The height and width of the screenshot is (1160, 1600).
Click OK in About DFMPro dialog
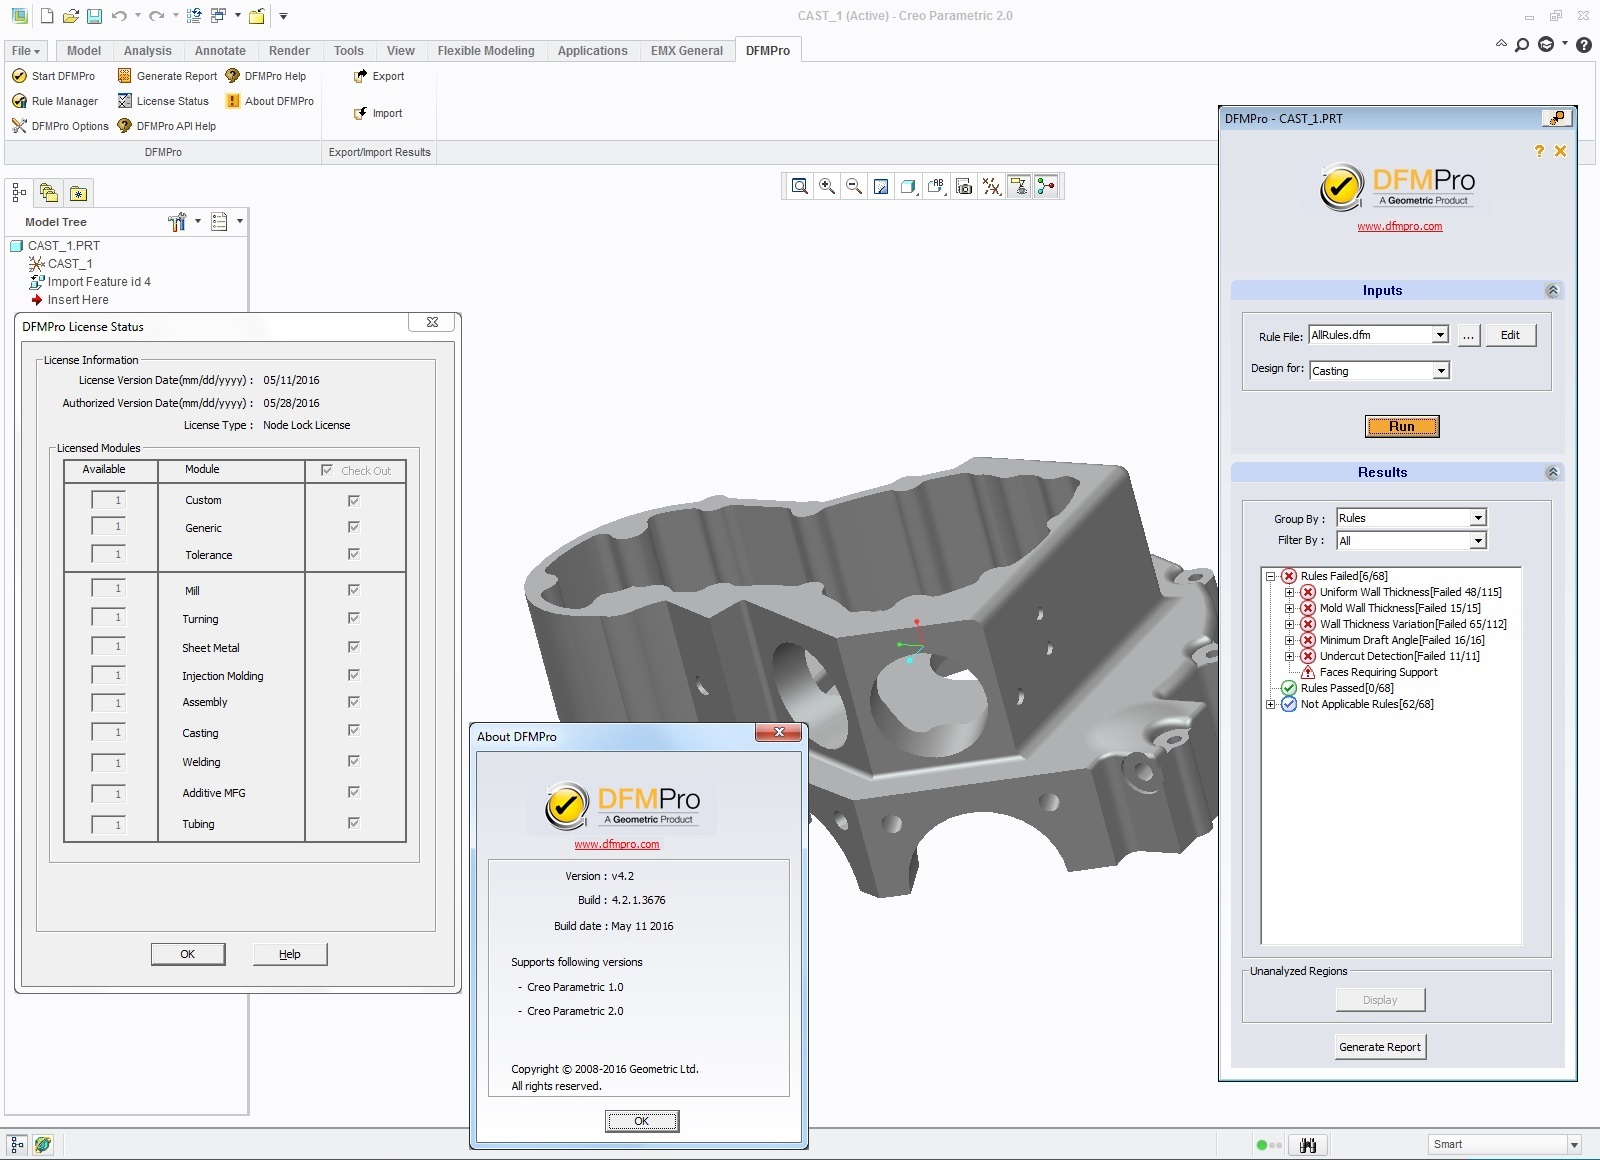click(642, 1121)
